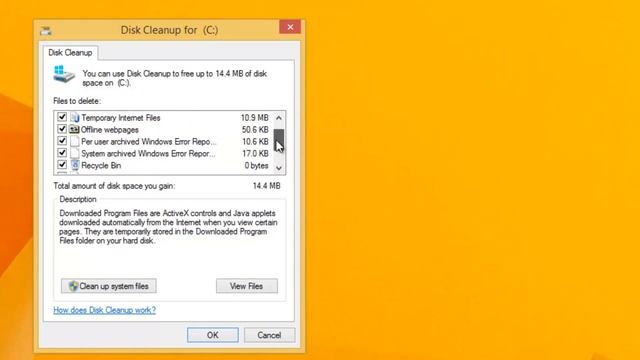Click the Windows drive icon near summary text
This screenshot has height=360, width=640.
pyautogui.click(x=64, y=74)
